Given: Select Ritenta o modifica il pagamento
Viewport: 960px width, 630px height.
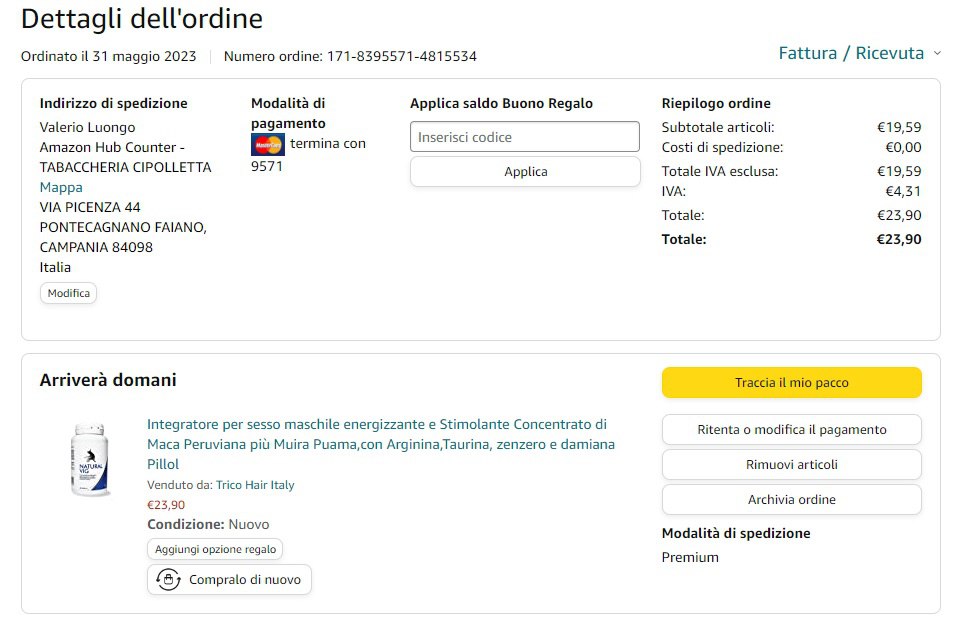Looking at the screenshot, I should [x=791, y=430].
